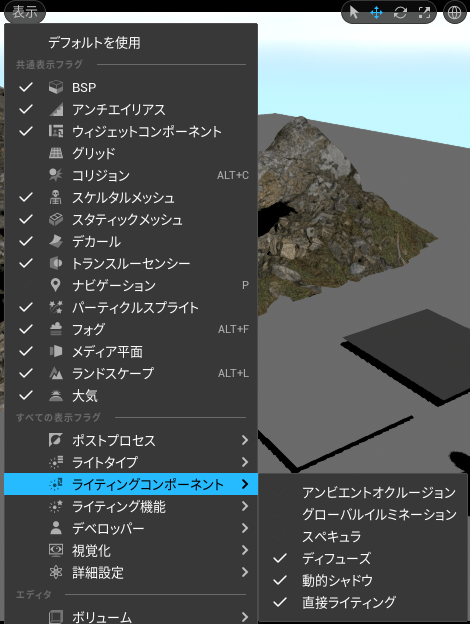Click the パーティクルスプライト icon
This screenshot has height=624, width=470.
coord(56,307)
